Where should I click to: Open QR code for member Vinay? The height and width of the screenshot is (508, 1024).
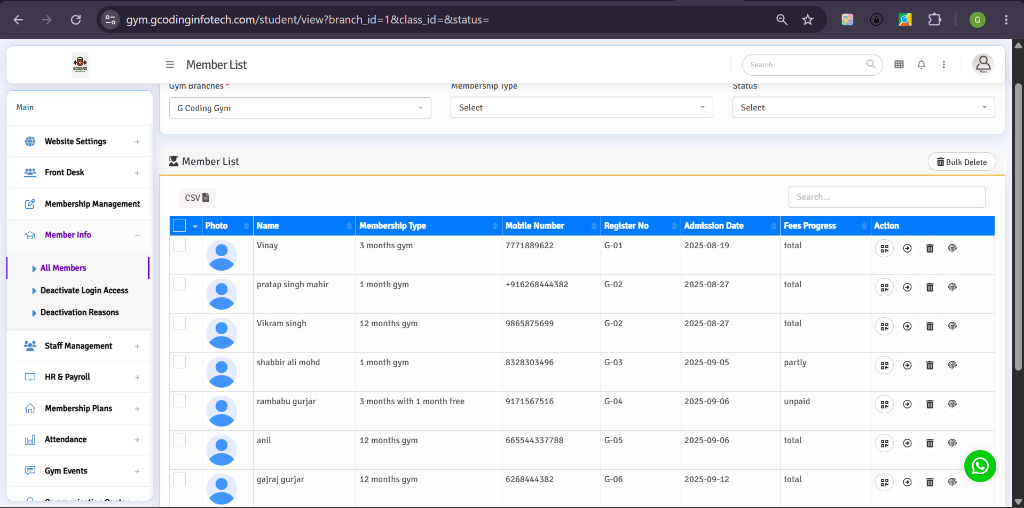(884, 249)
